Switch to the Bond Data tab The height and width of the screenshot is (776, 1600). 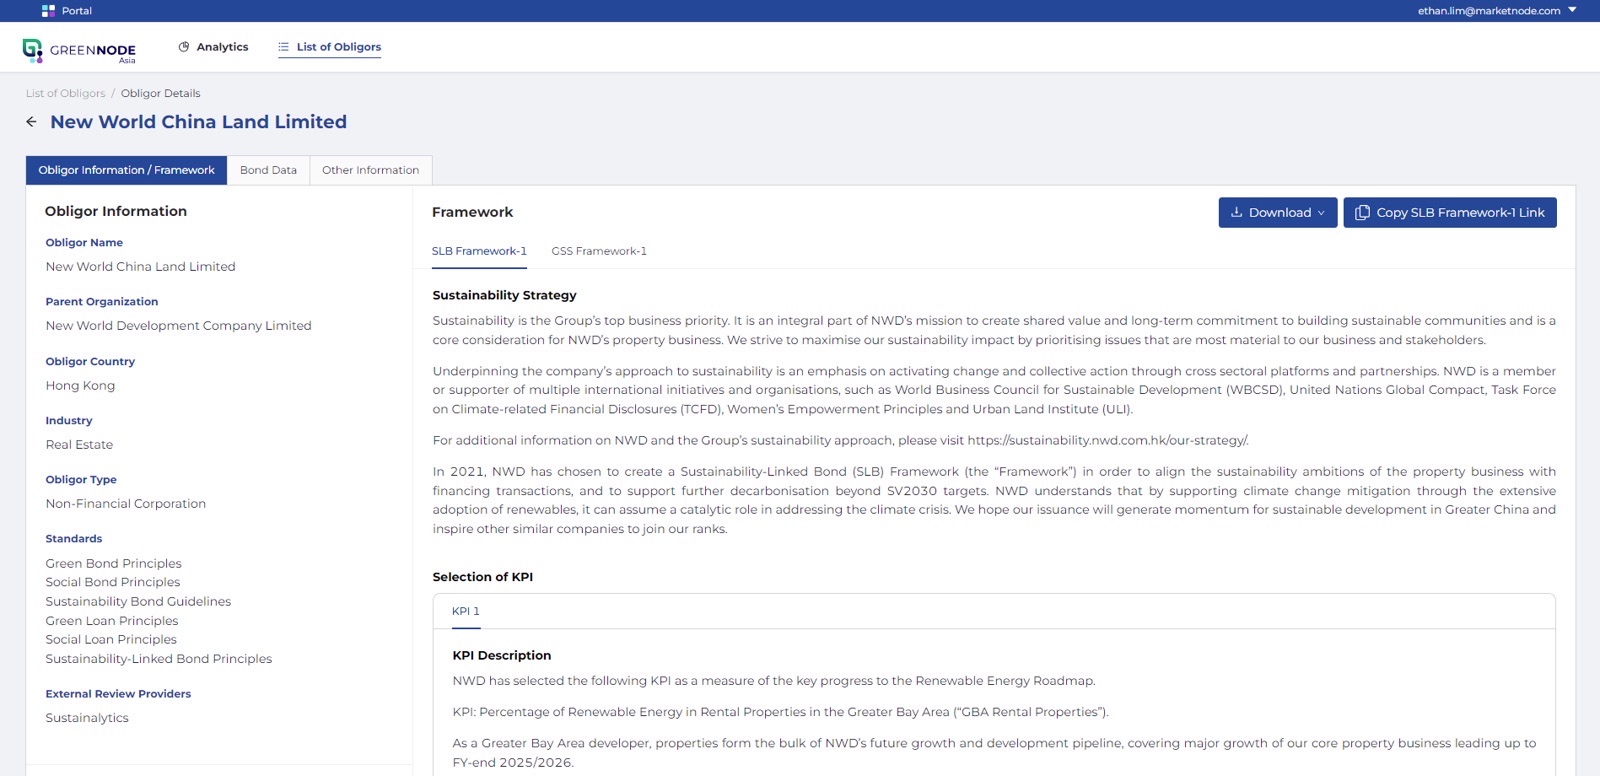(268, 170)
